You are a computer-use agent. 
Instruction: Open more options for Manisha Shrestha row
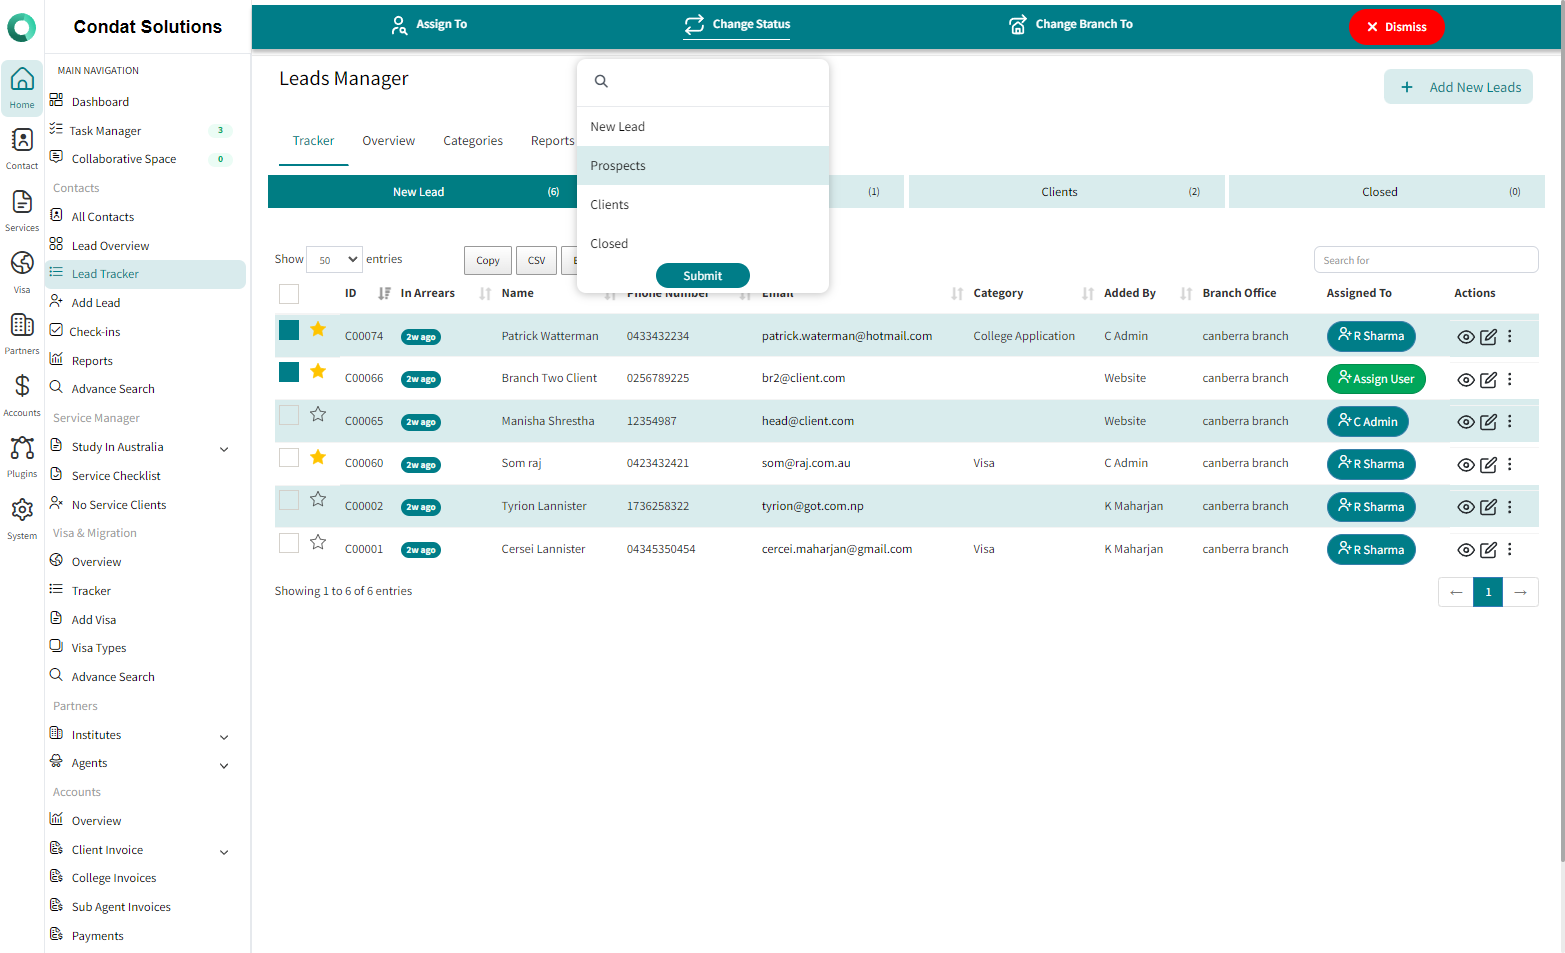(x=1510, y=422)
